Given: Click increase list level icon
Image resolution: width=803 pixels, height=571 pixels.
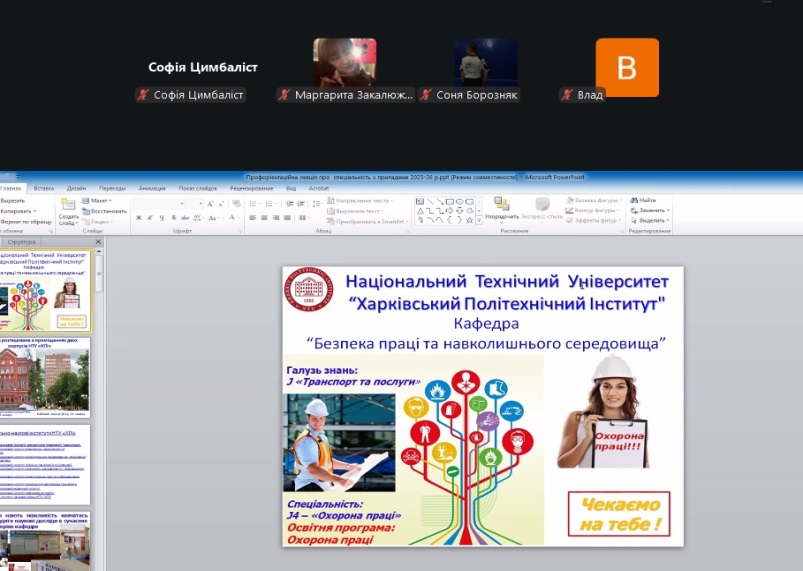Looking at the screenshot, I should tap(301, 204).
